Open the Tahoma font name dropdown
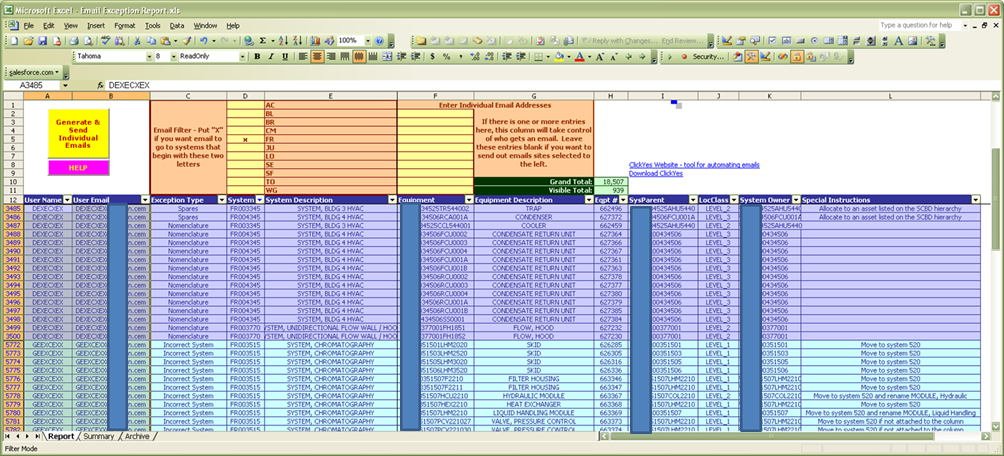The image size is (1004, 456). [x=149, y=56]
